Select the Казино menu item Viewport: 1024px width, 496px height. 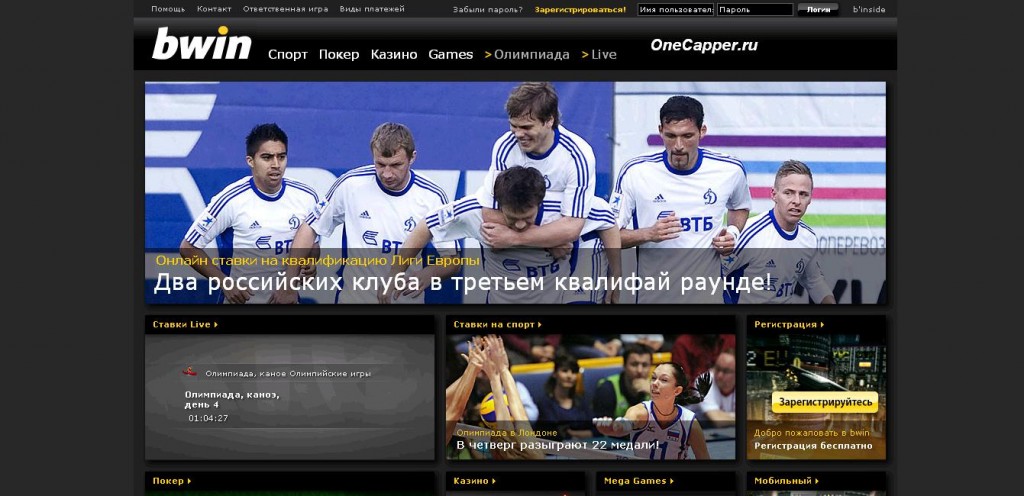394,55
